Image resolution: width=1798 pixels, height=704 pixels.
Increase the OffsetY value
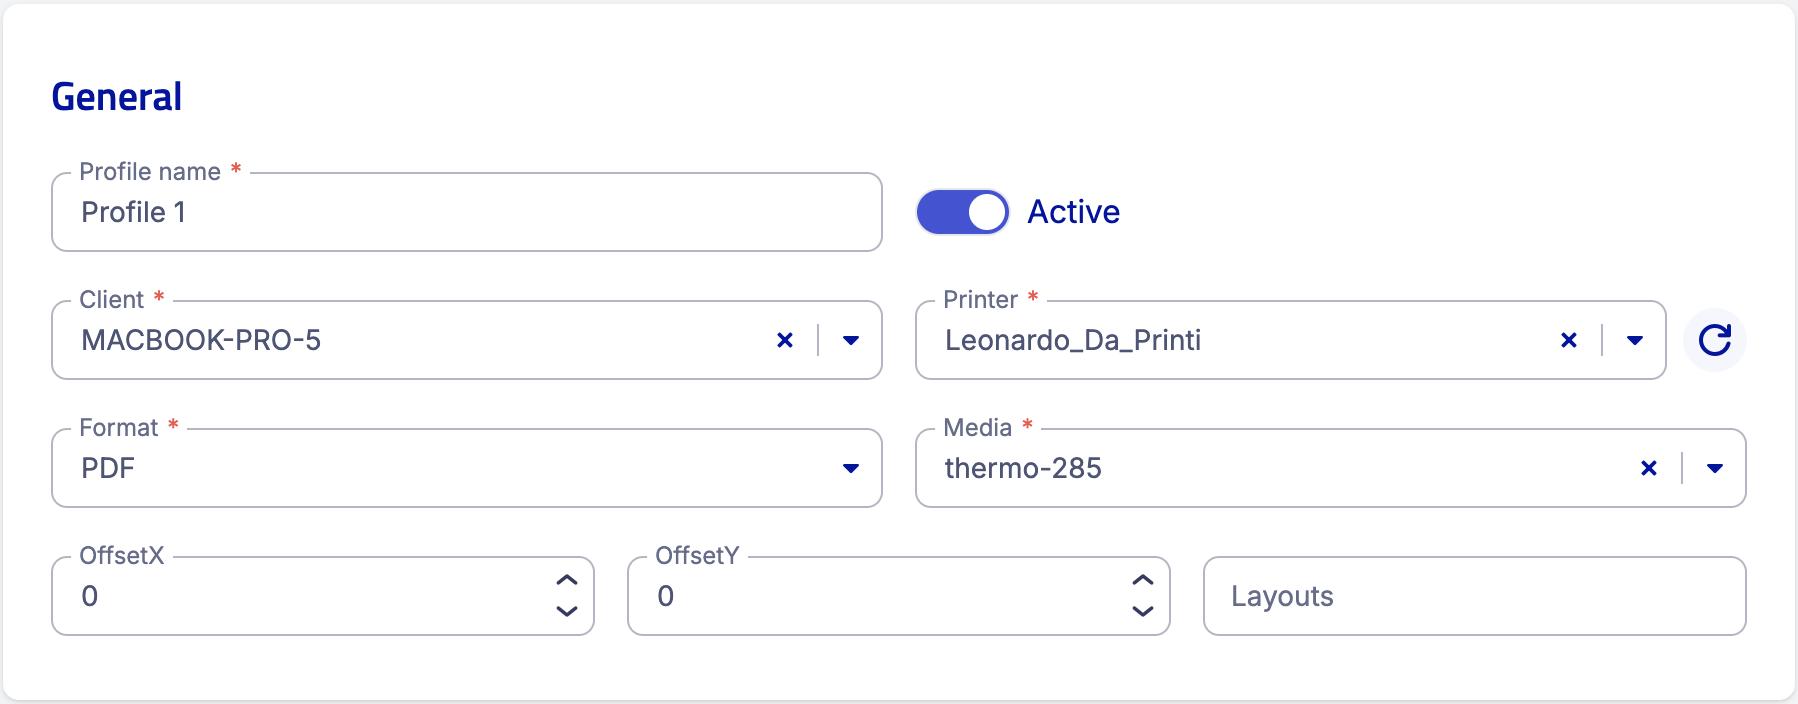pyautogui.click(x=1143, y=580)
